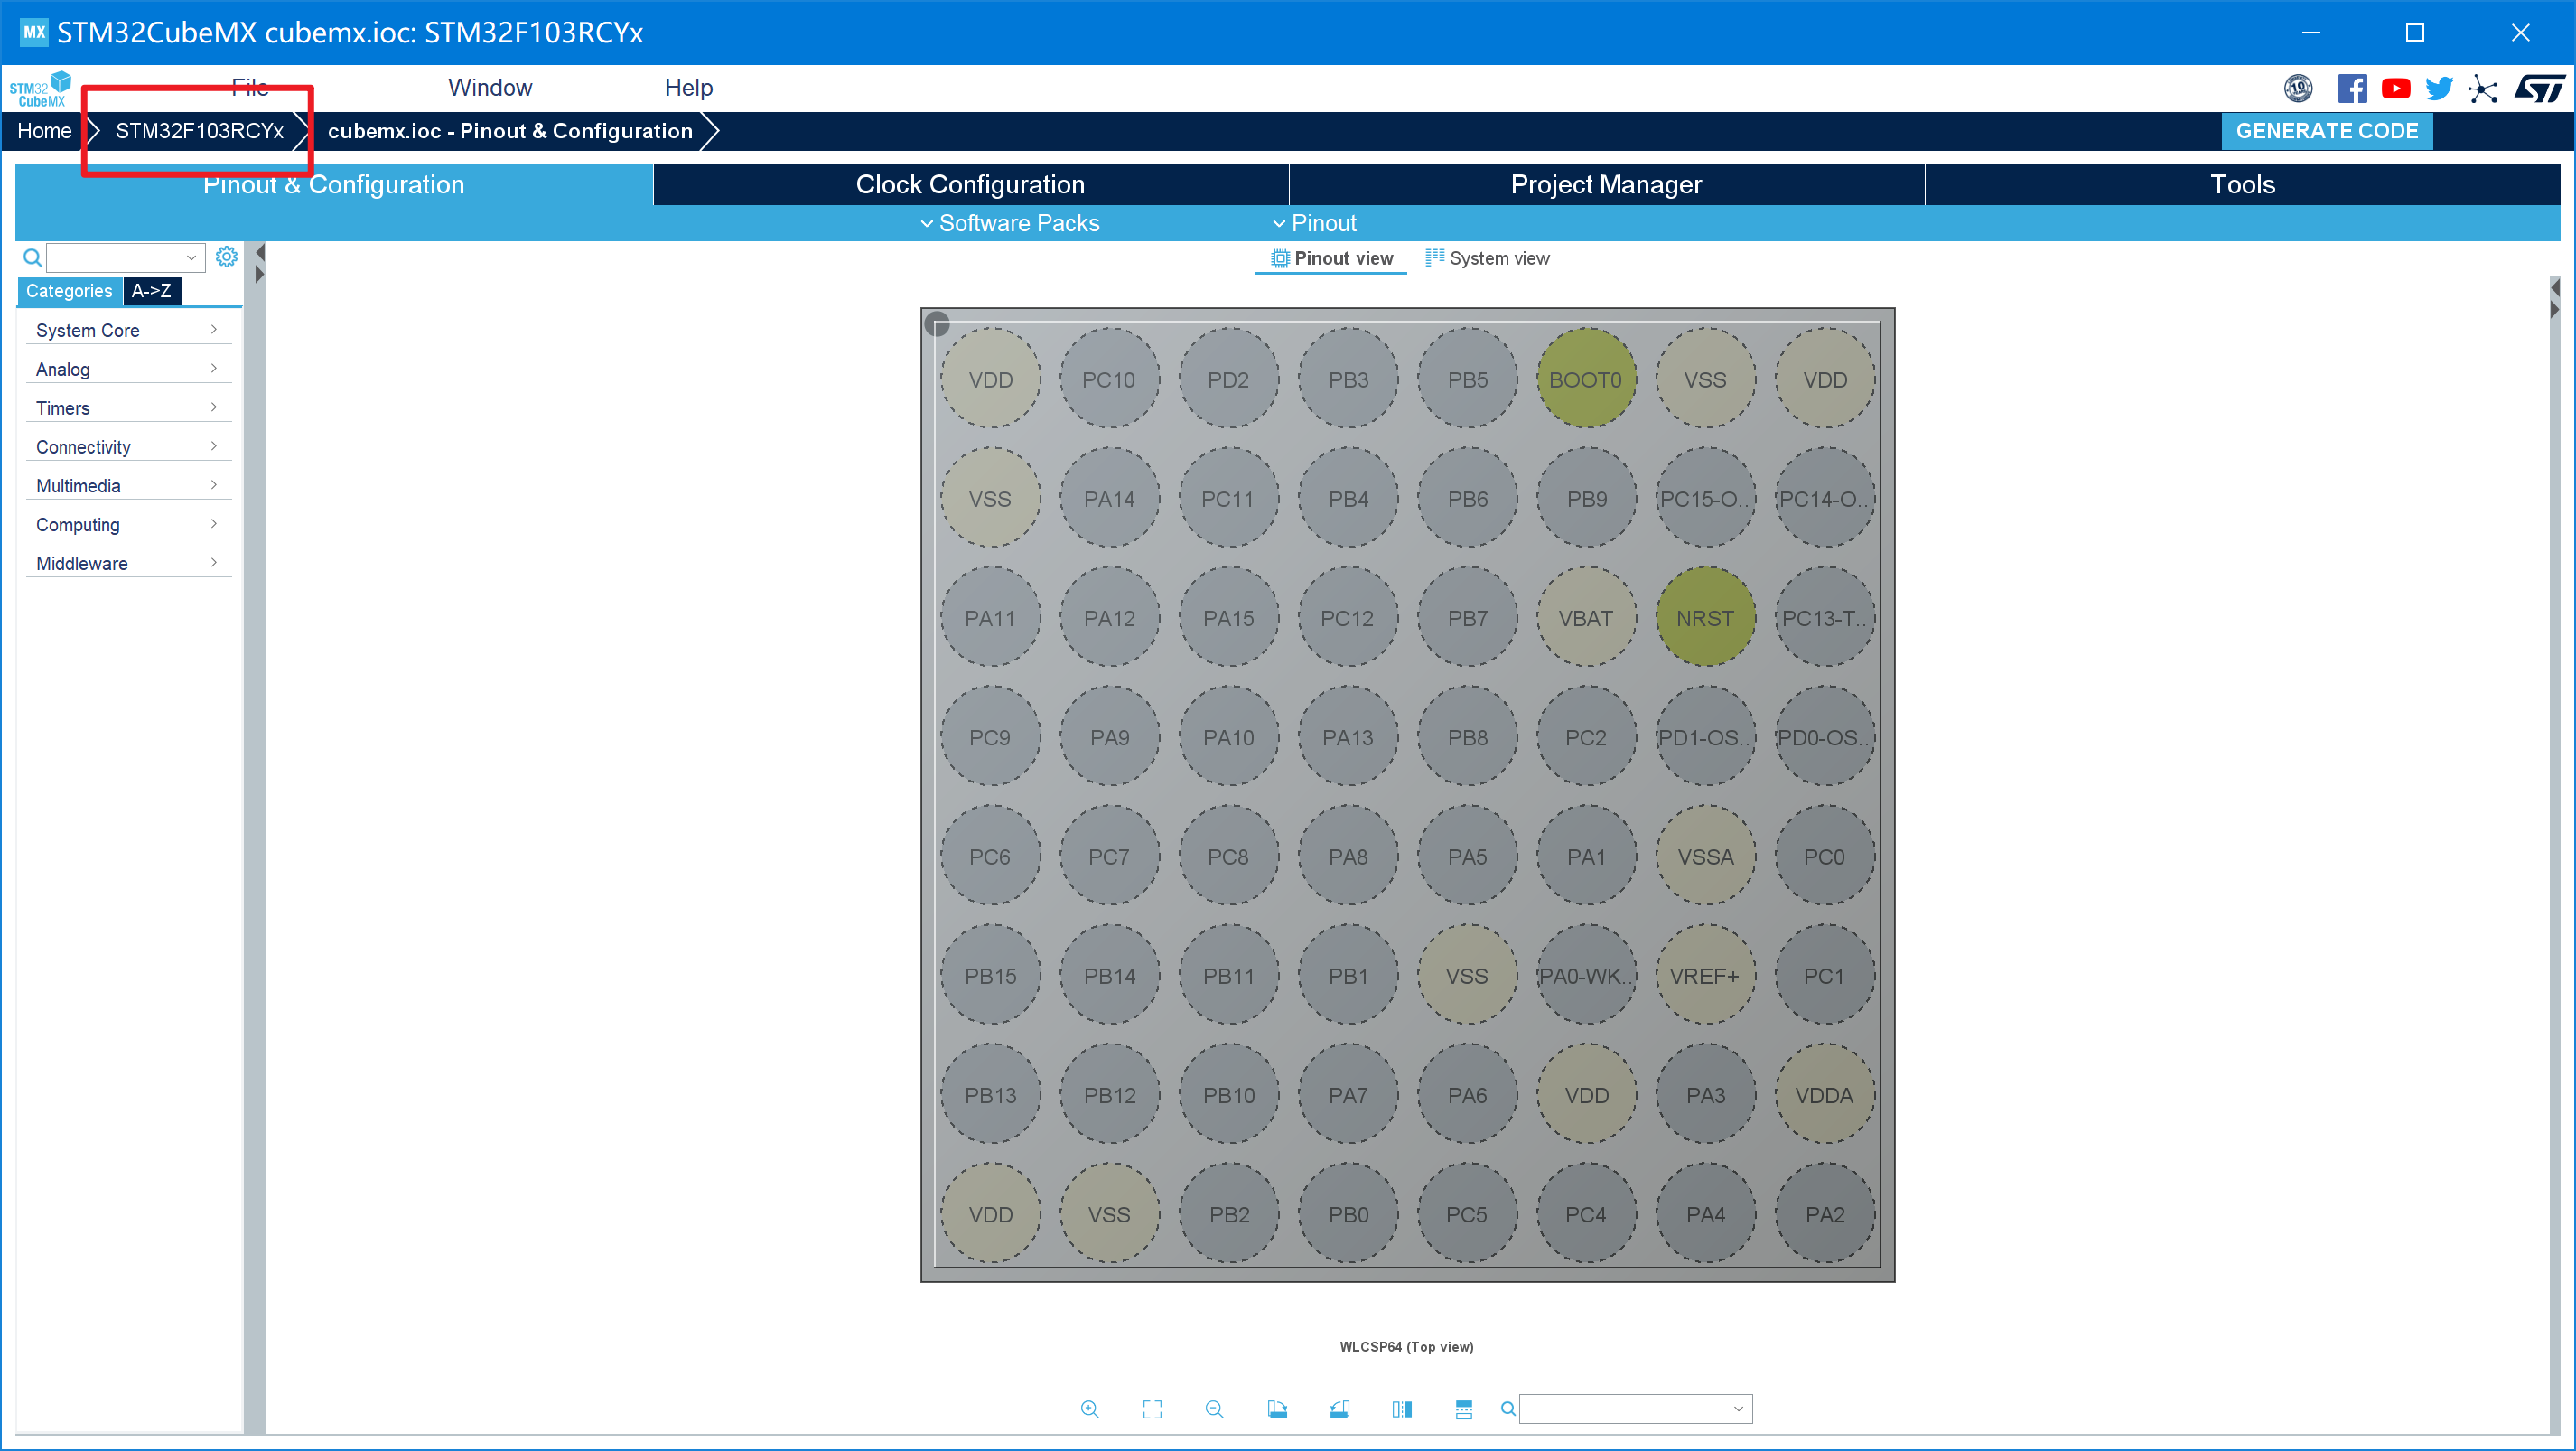The width and height of the screenshot is (2576, 1451).
Task: Switch to Pinout view
Action: tap(1331, 258)
